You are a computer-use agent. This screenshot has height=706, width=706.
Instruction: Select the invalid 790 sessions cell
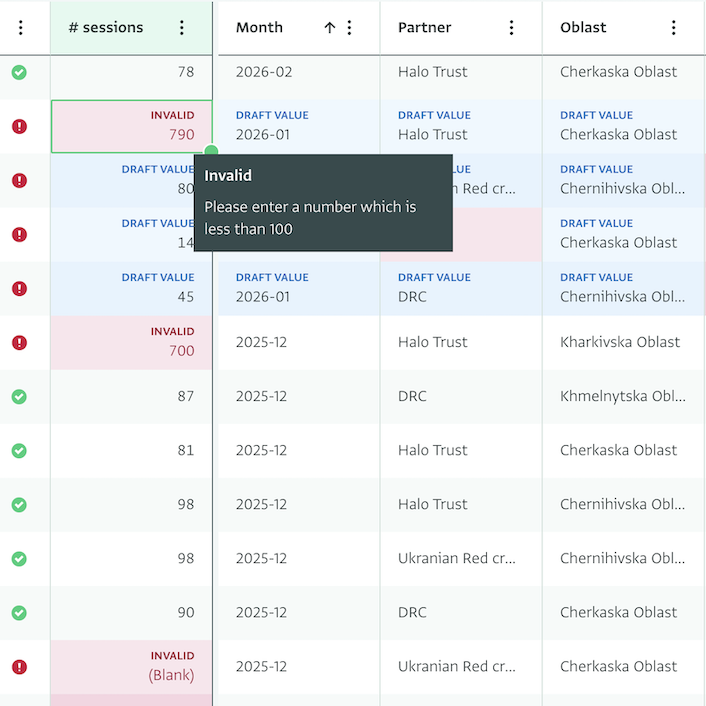tap(131, 127)
